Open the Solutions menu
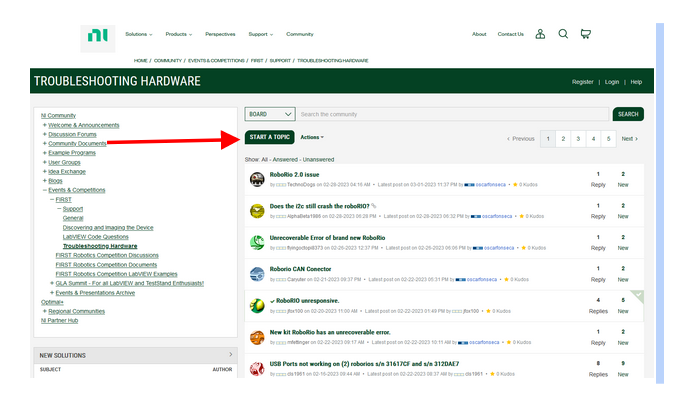 (x=139, y=34)
